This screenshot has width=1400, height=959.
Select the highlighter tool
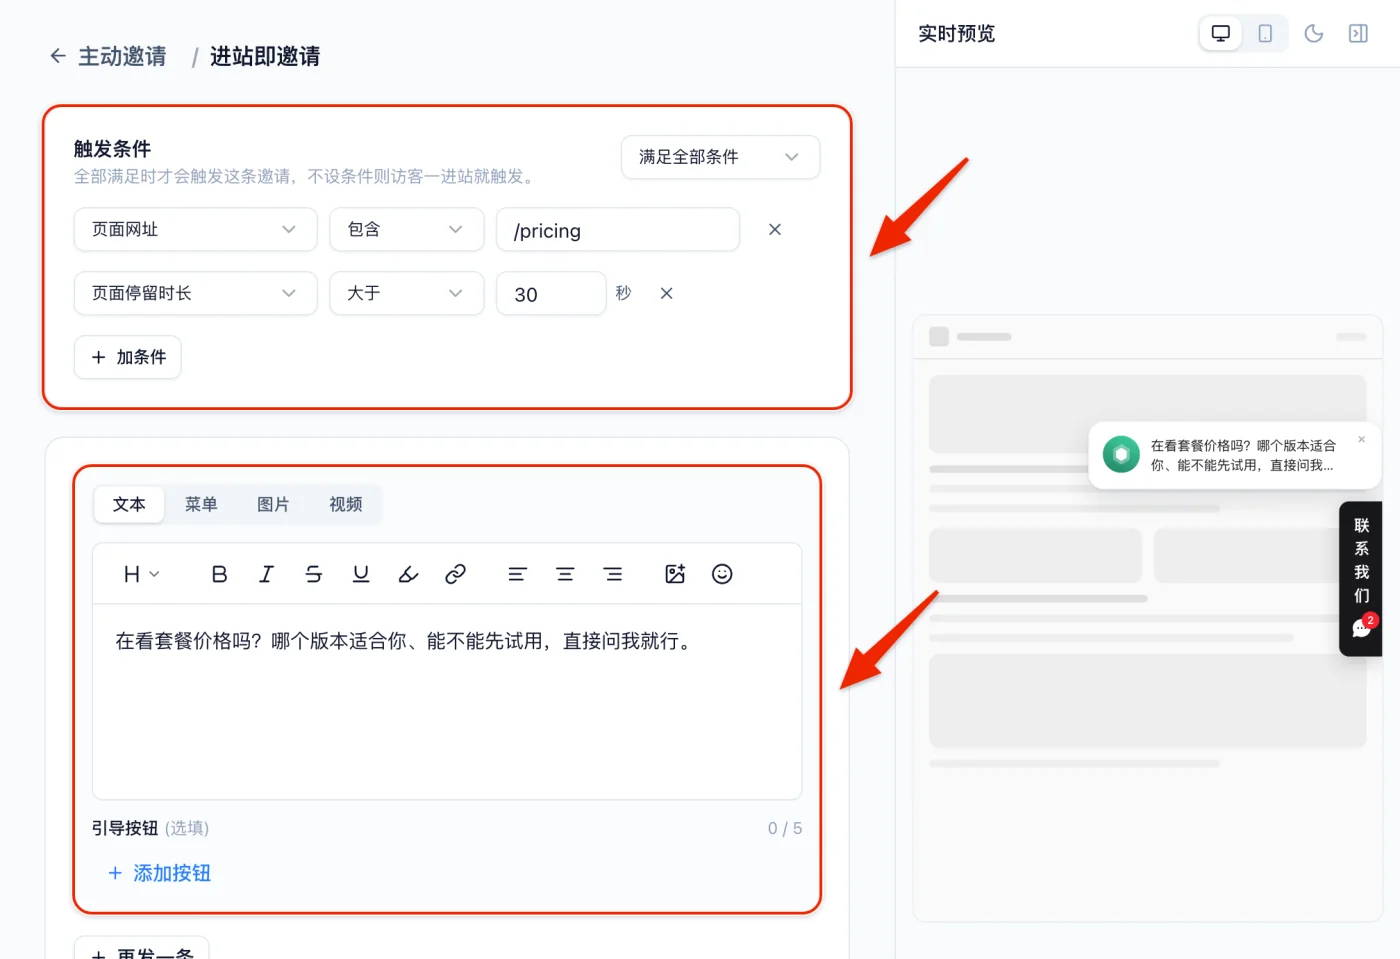point(408,574)
